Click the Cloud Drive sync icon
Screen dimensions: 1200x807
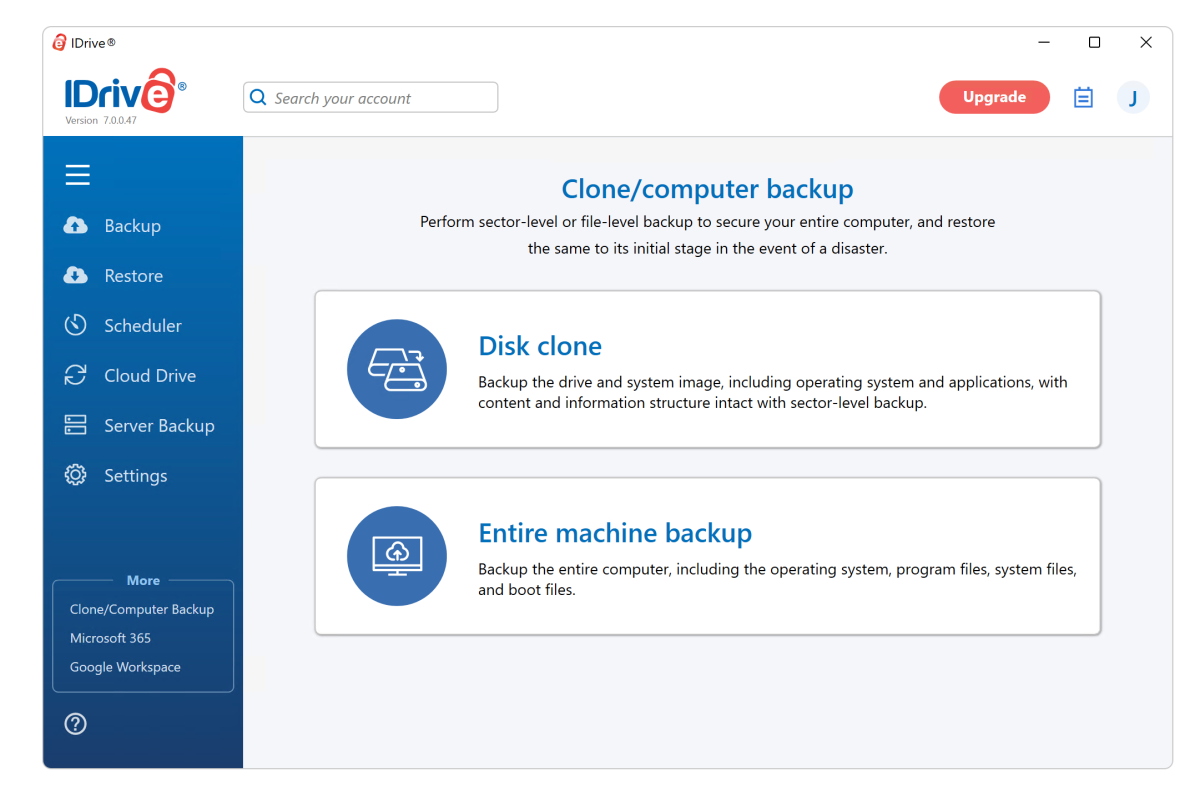75,376
